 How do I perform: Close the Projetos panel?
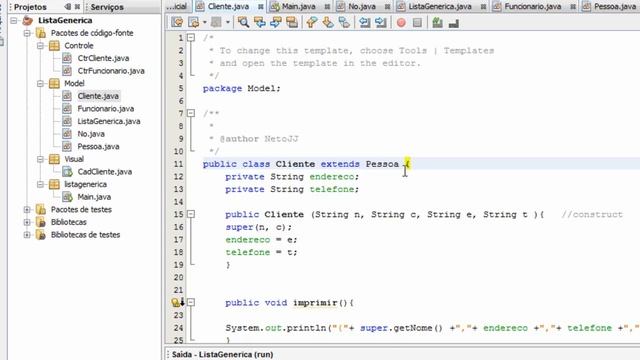[77, 7]
